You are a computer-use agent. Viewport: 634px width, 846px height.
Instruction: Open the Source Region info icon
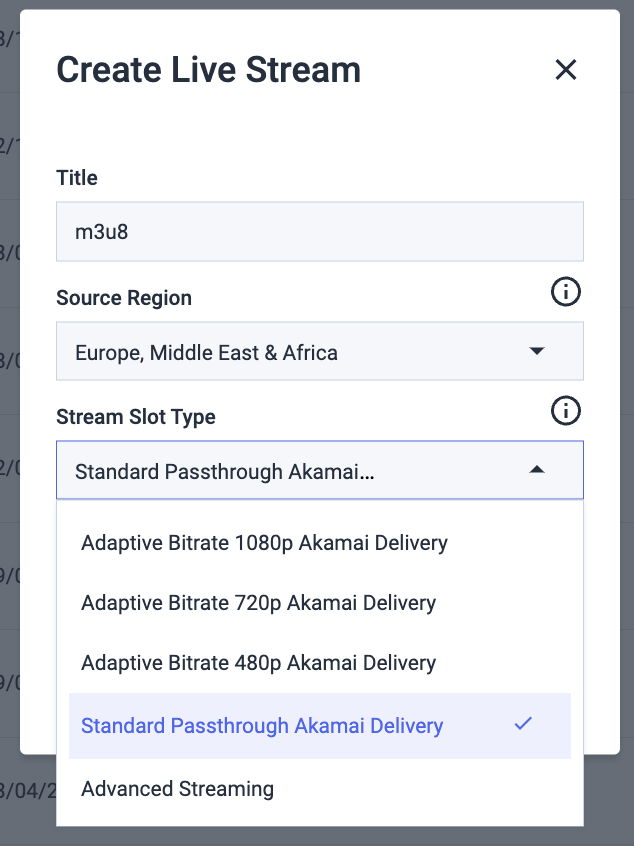565,292
